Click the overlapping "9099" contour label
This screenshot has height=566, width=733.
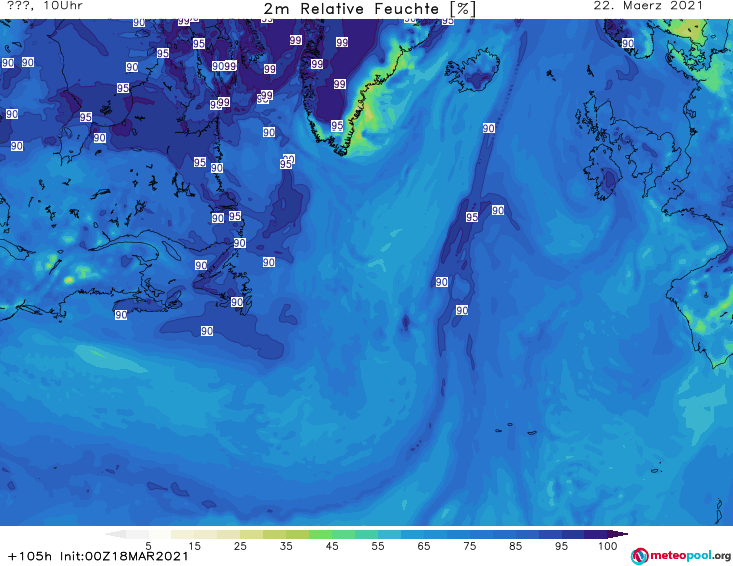[224, 66]
